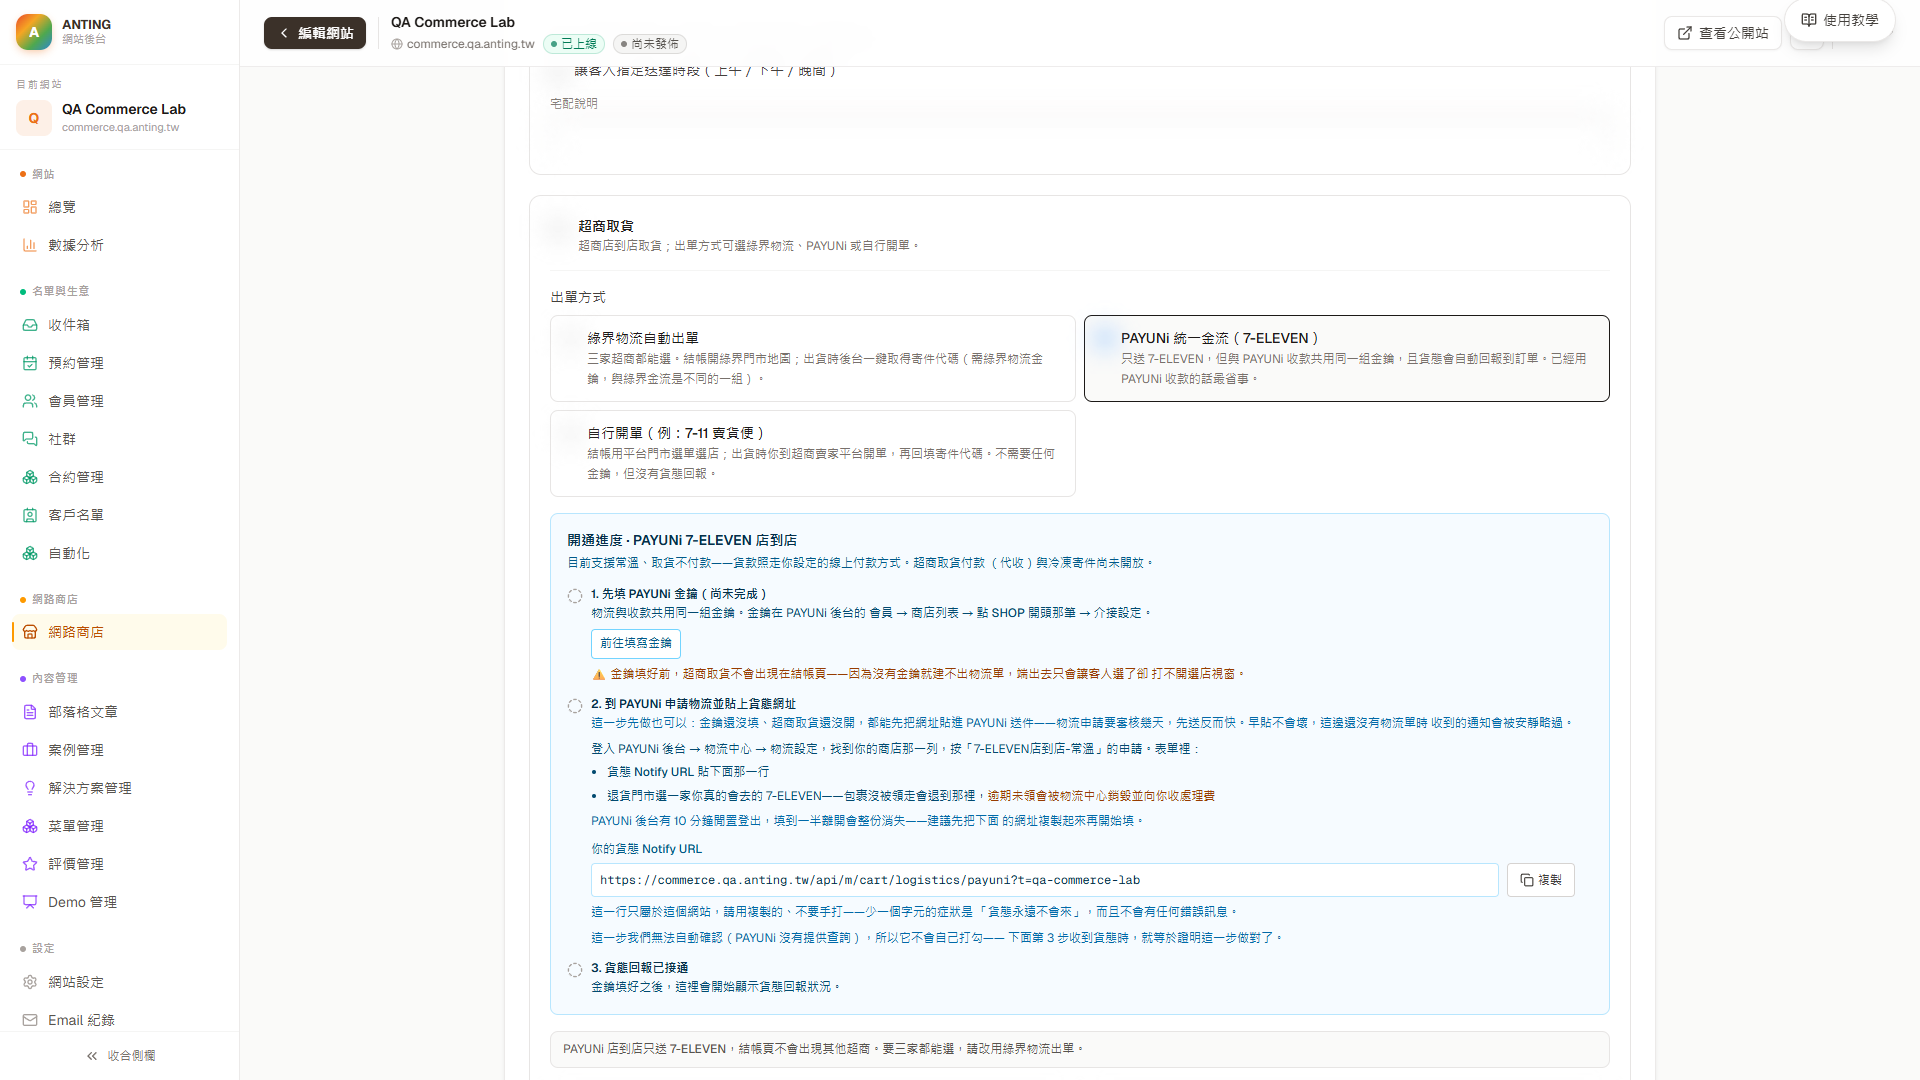Click the 會員管理 people icon
This screenshot has width=1920, height=1080.
30,401
